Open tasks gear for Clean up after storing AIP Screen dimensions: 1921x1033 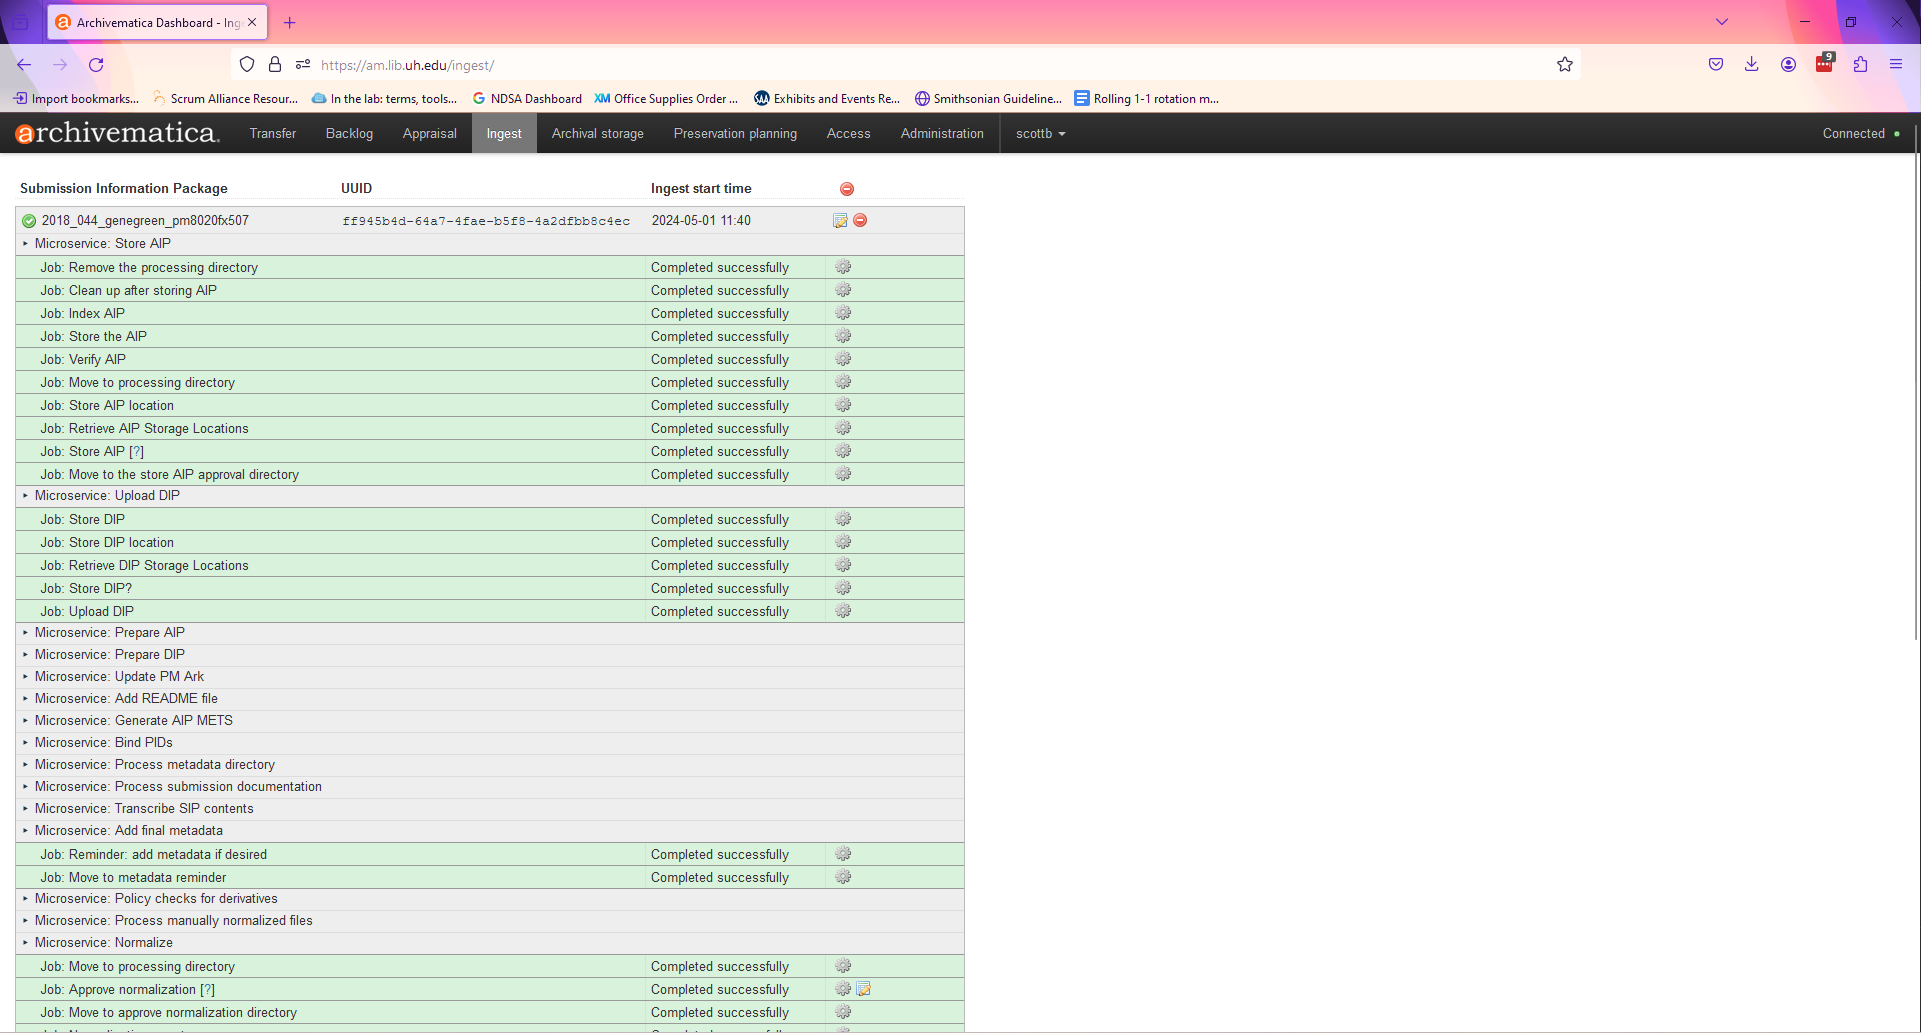(x=843, y=290)
